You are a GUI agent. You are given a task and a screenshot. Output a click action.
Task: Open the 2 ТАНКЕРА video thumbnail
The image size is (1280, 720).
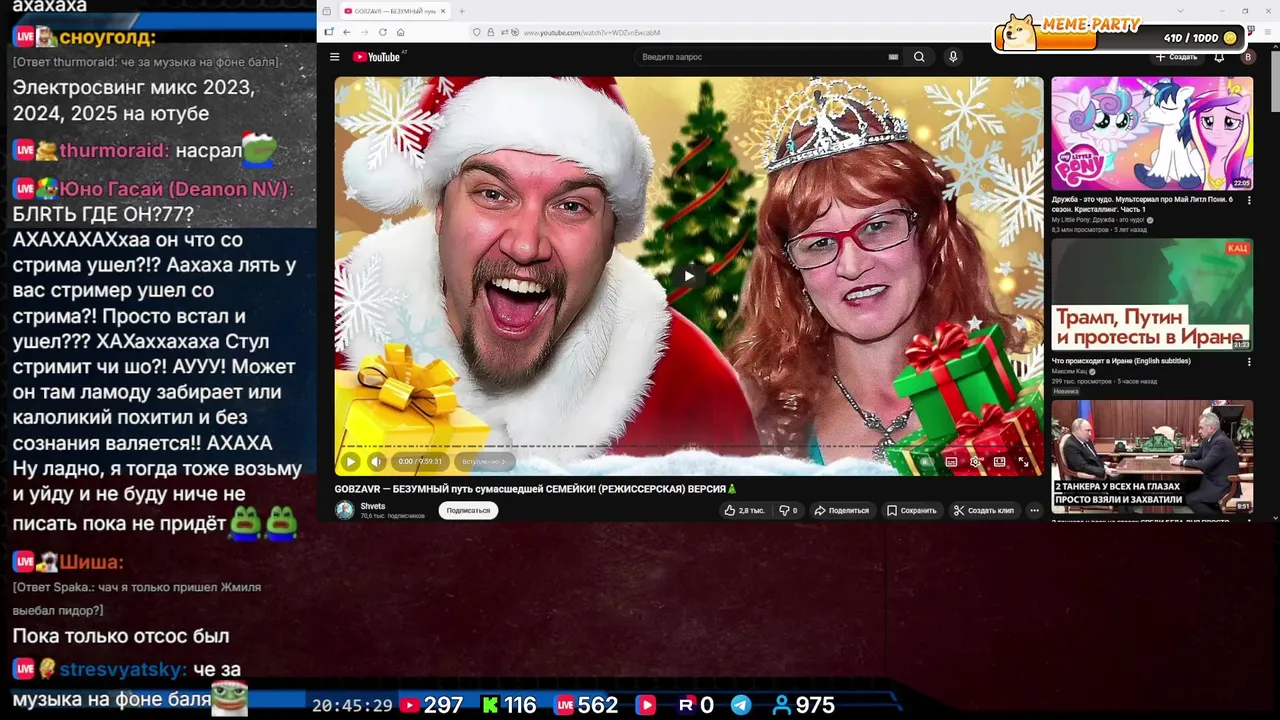(1152, 457)
